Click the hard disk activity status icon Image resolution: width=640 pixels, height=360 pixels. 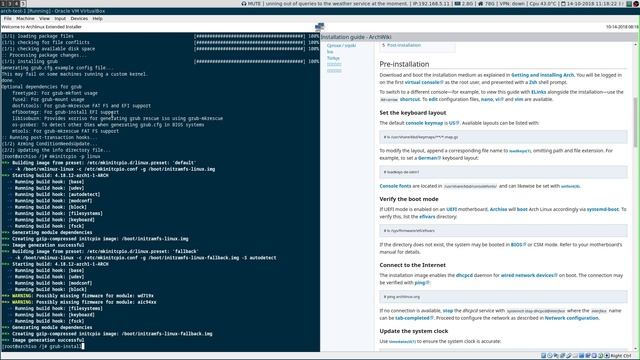pyautogui.click(x=543, y=356)
